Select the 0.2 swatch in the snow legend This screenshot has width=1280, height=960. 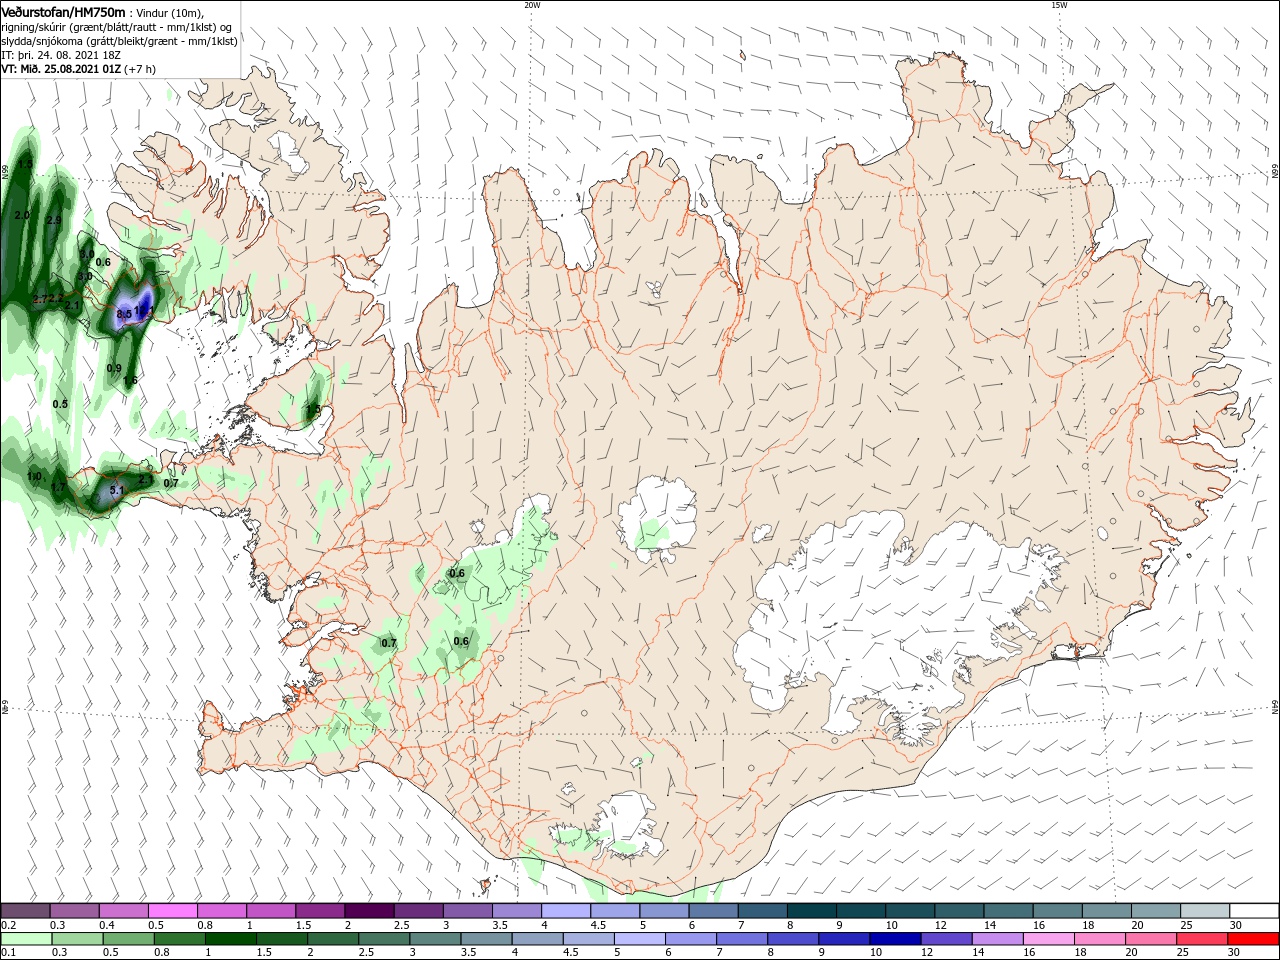click(x=25, y=911)
